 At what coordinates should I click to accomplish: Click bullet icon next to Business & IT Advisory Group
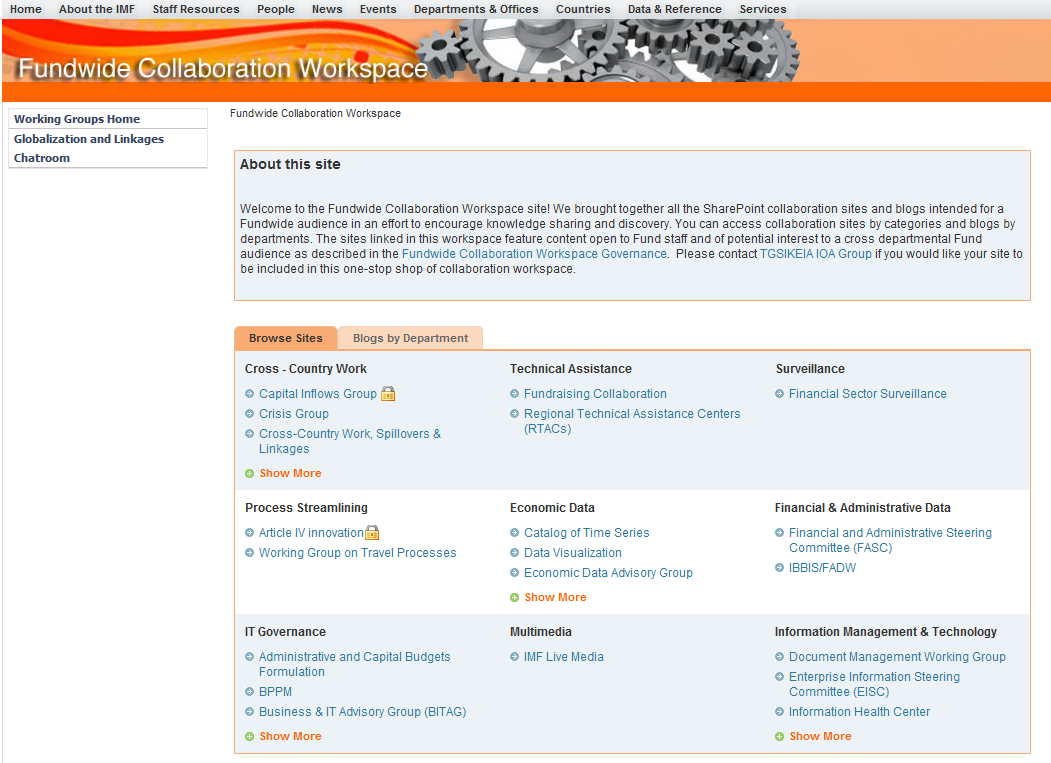coord(249,711)
